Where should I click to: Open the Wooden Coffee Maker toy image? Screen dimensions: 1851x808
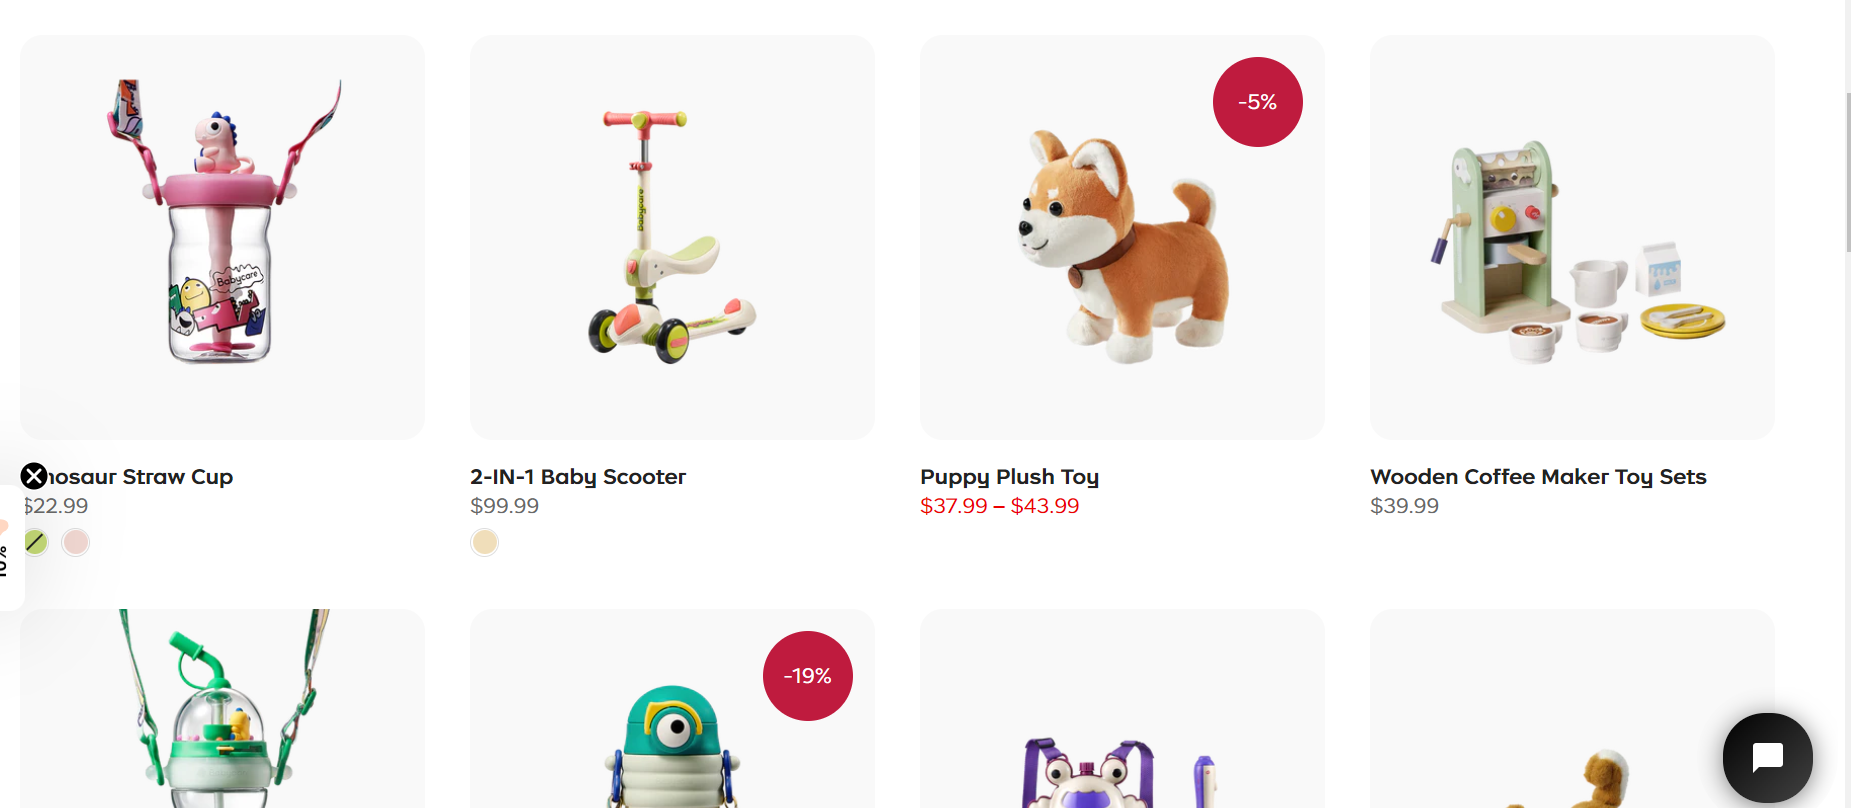click(1572, 237)
